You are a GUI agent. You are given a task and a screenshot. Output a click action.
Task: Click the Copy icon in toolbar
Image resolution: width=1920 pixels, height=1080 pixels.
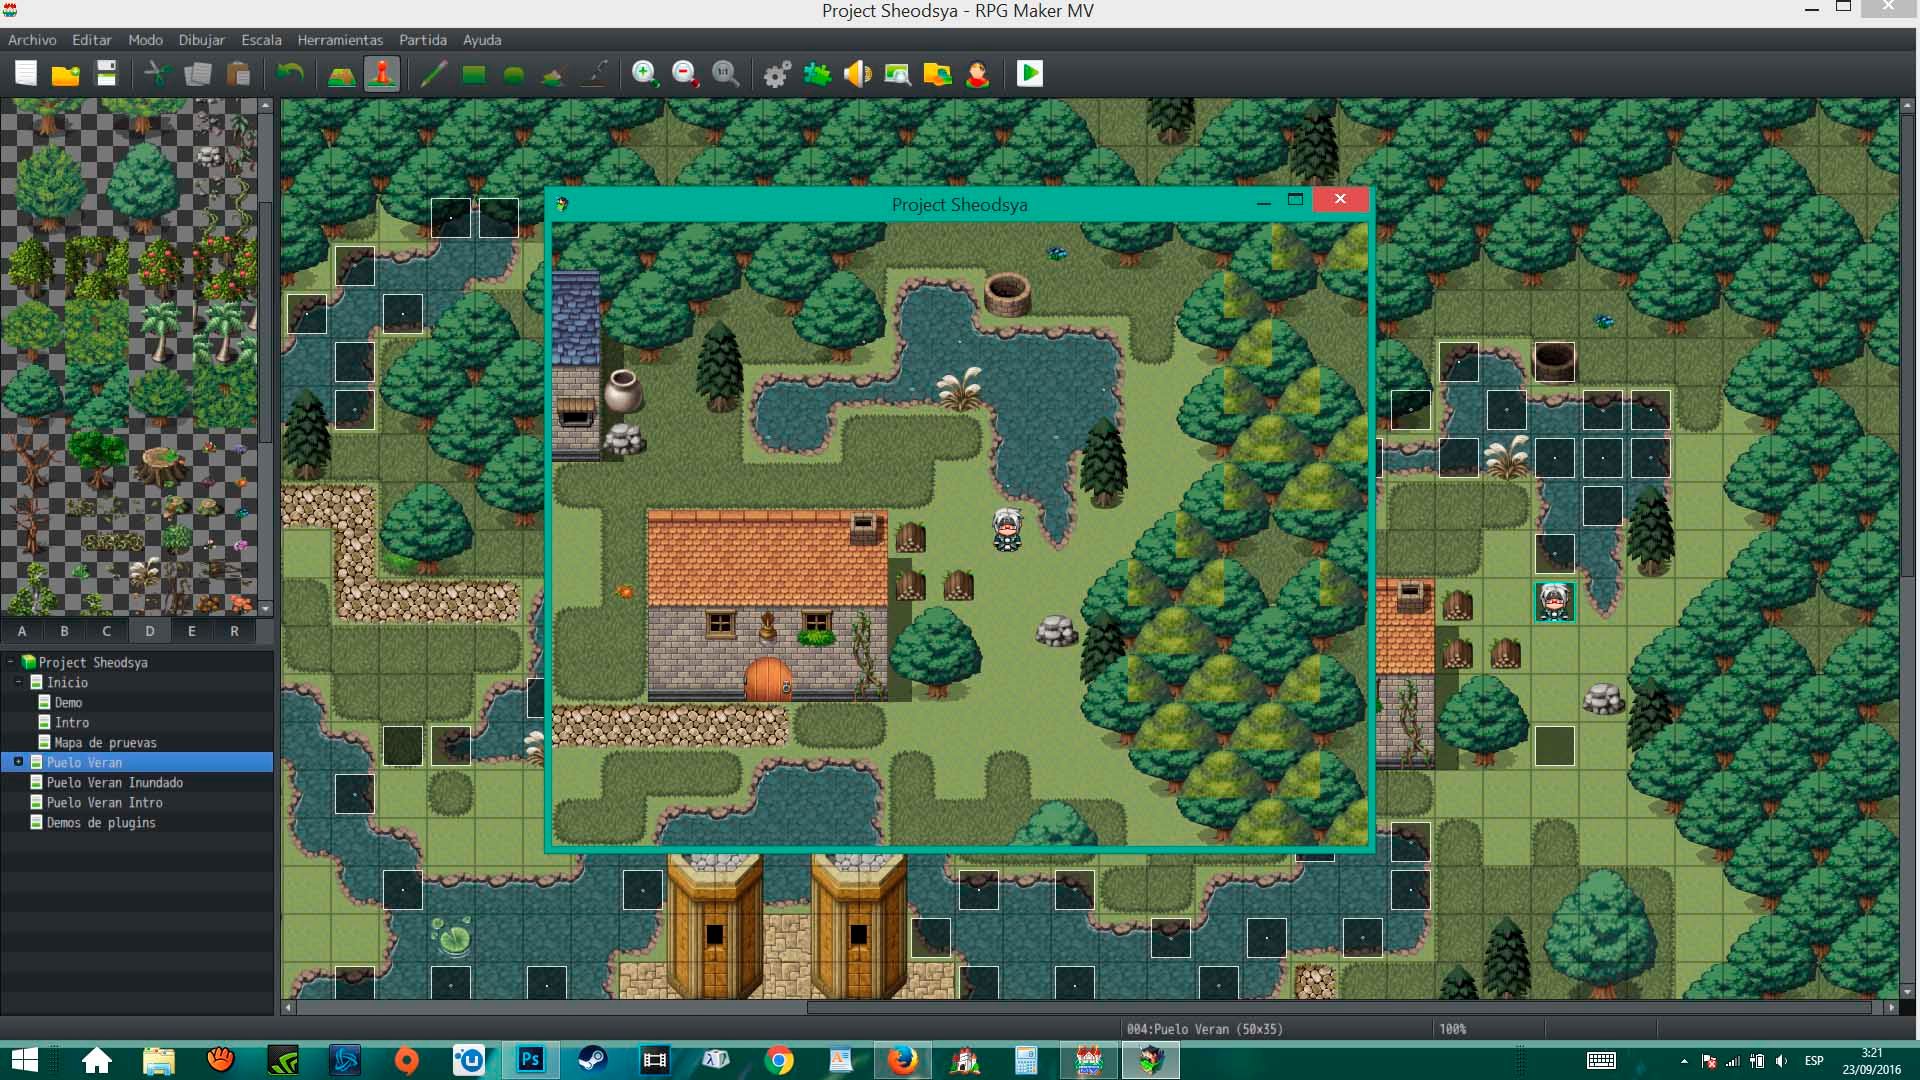198,73
